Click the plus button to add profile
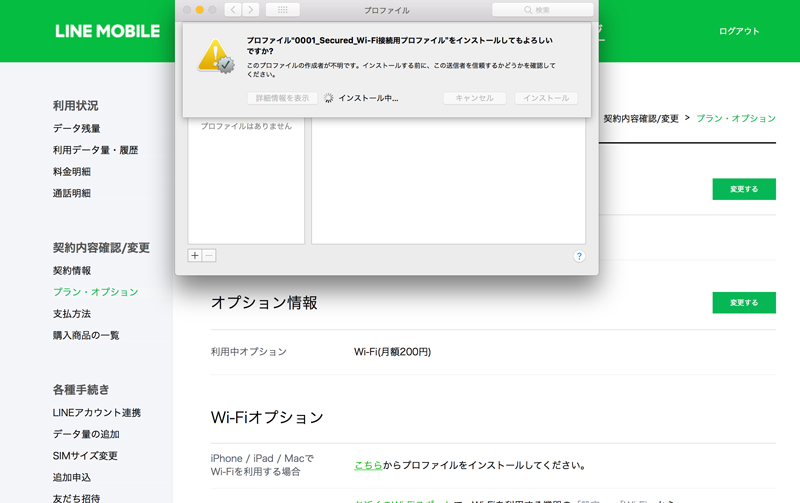800x503 pixels. tap(195, 256)
